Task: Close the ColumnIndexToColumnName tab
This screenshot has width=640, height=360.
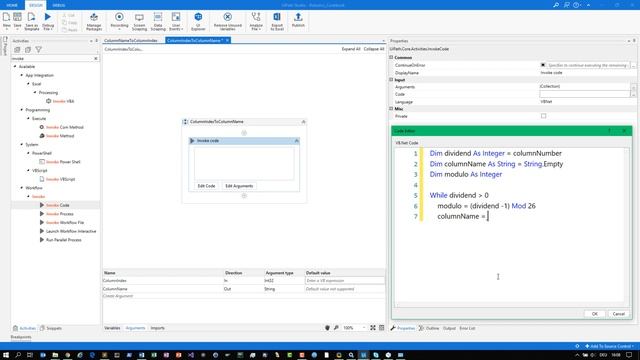Action: (227, 40)
